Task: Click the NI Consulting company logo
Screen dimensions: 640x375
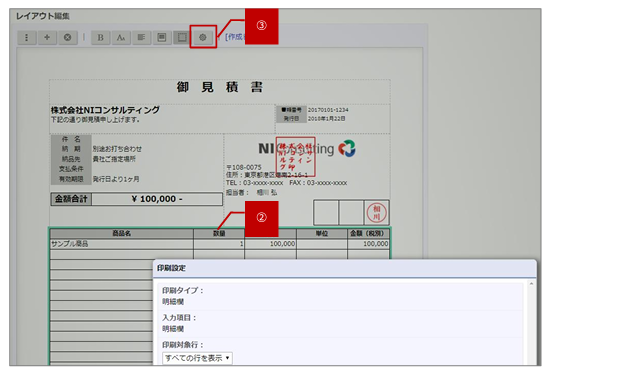Action: click(x=307, y=149)
